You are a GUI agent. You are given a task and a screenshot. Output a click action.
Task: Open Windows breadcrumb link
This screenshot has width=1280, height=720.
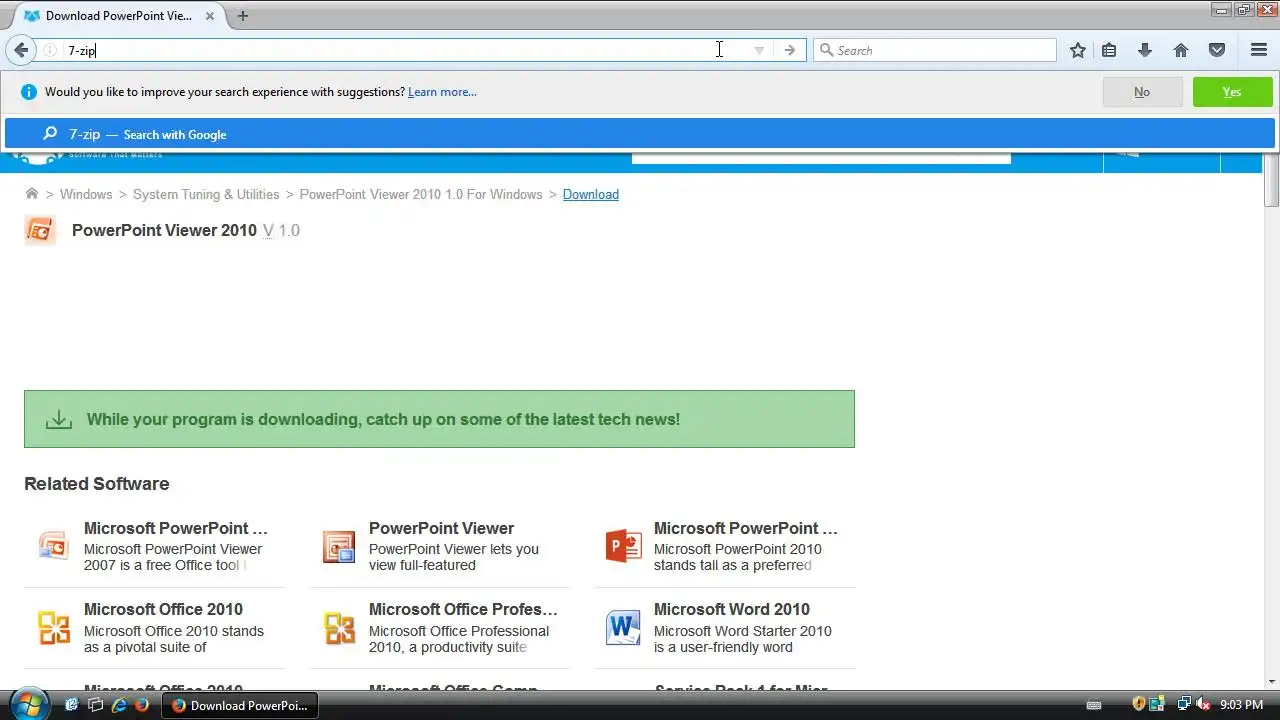86,194
